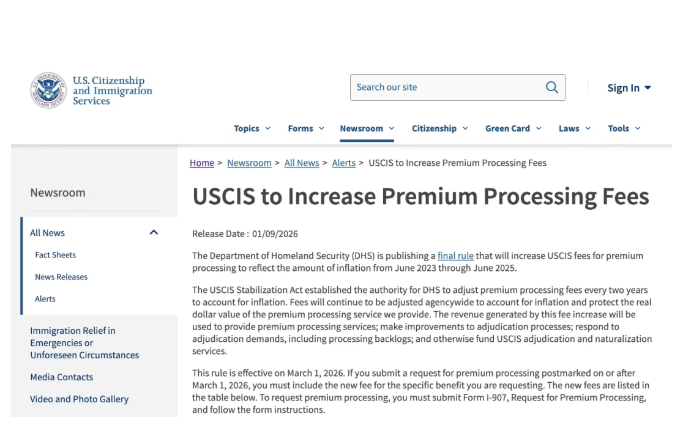This screenshot has width=676, height=433.
Task: Open the Newsroom navigation menu
Action: click(x=366, y=129)
